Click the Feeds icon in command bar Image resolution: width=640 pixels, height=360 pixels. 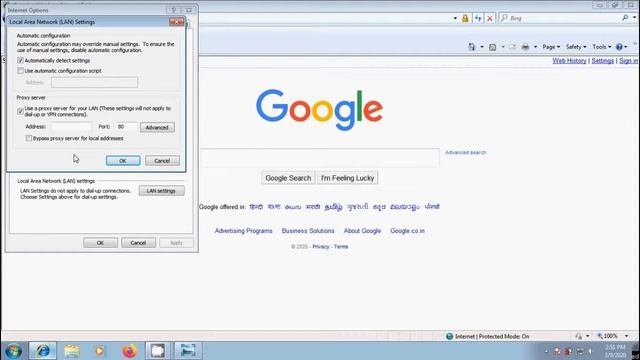(x=493, y=47)
